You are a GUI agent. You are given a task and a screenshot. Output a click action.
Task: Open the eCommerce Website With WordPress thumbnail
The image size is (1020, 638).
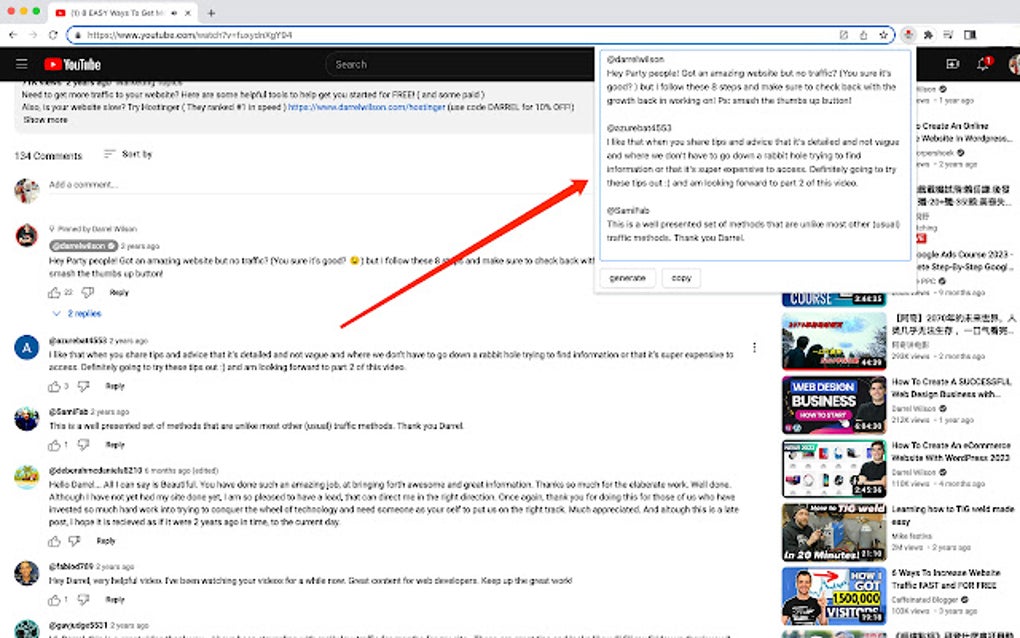pos(834,469)
